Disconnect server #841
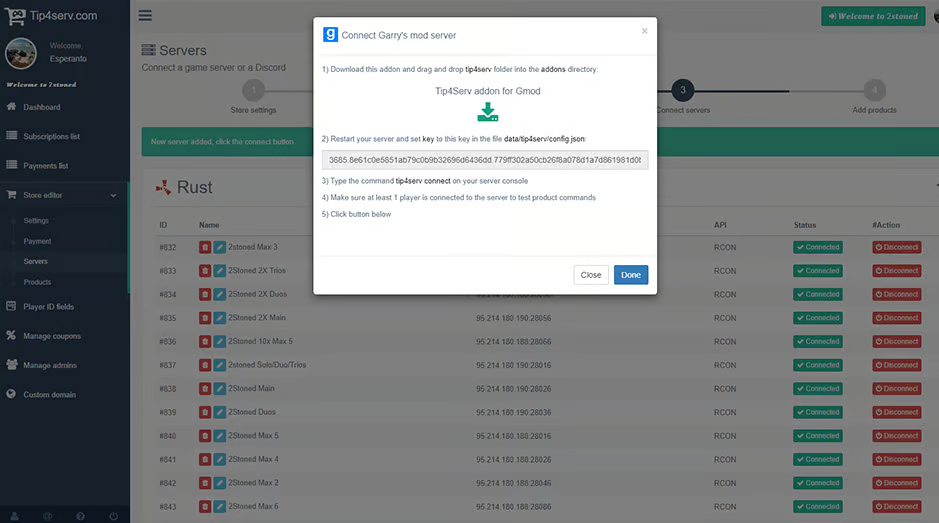The width and height of the screenshot is (939, 523). 896,459
